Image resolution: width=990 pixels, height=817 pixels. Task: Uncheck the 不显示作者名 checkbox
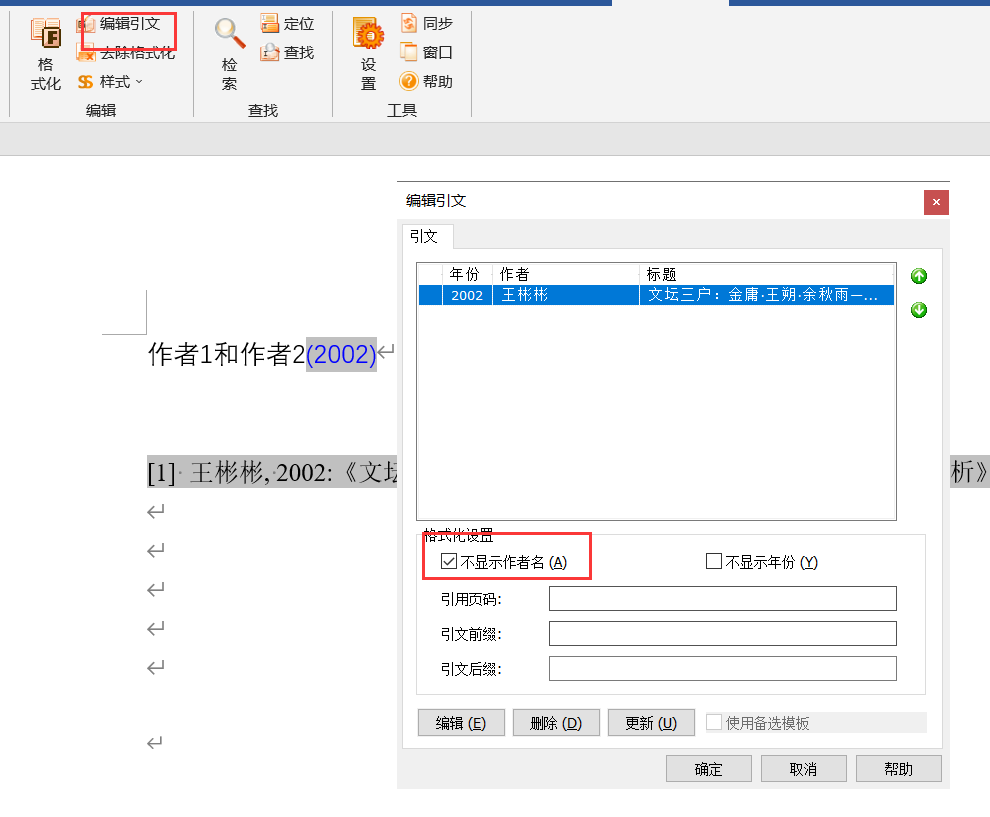click(x=449, y=562)
